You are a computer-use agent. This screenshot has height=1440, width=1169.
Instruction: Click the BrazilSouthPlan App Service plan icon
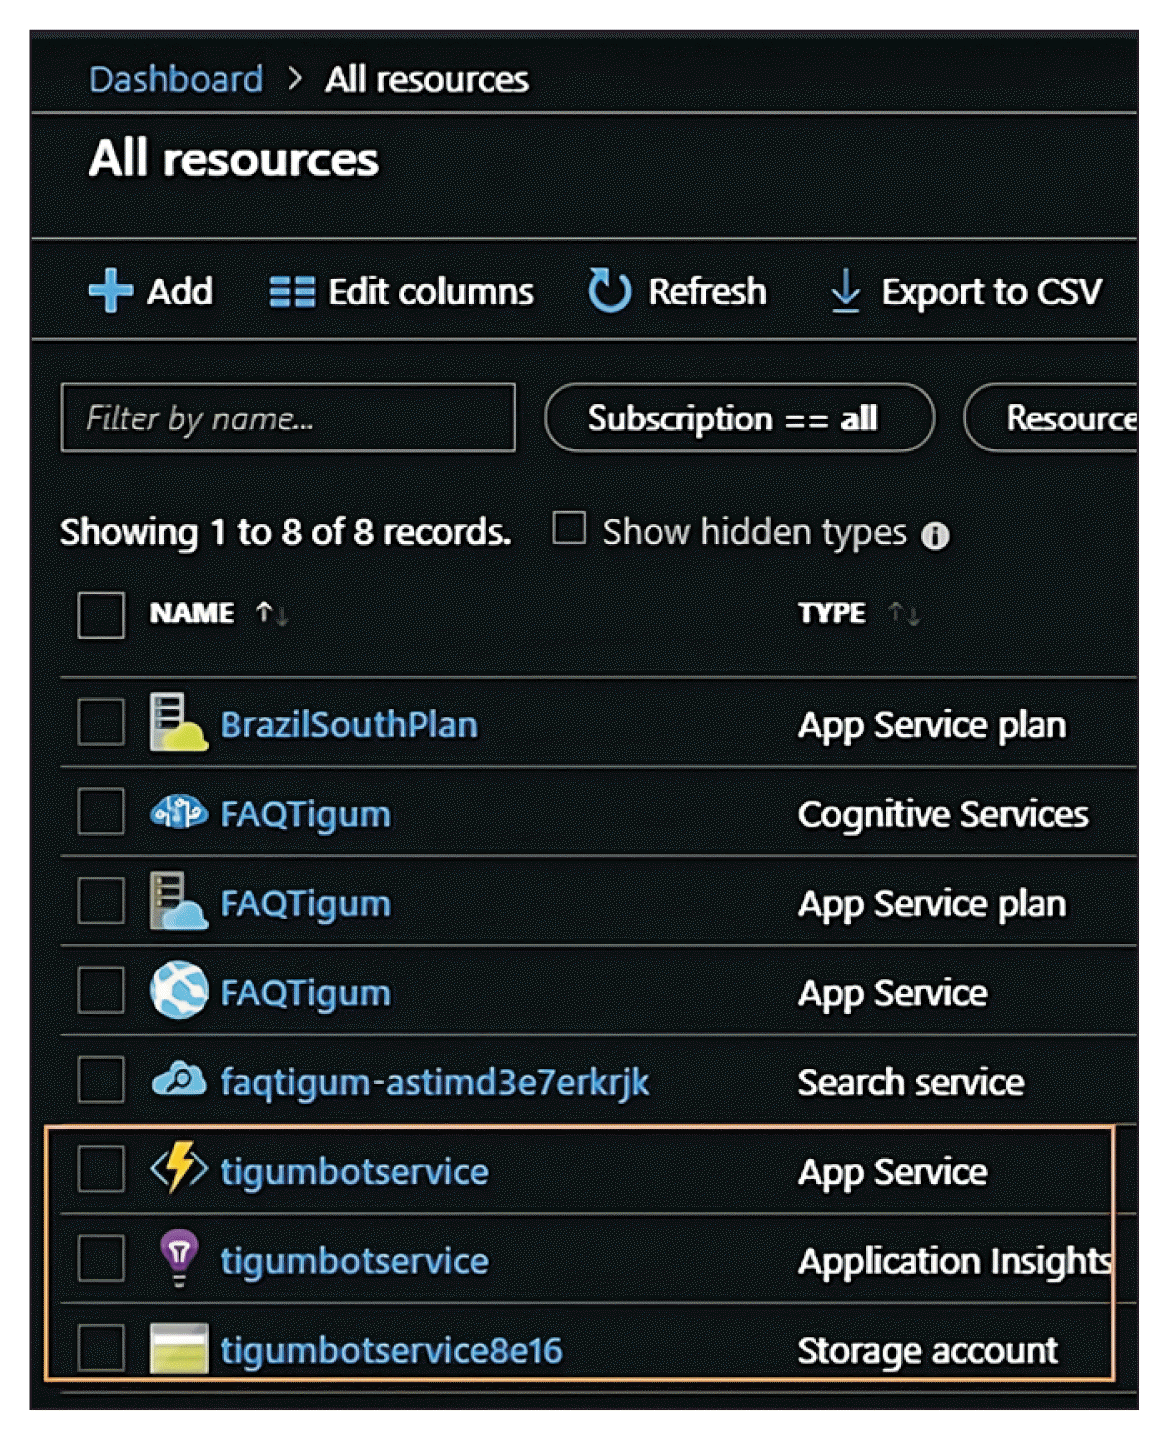(x=177, y=723)
